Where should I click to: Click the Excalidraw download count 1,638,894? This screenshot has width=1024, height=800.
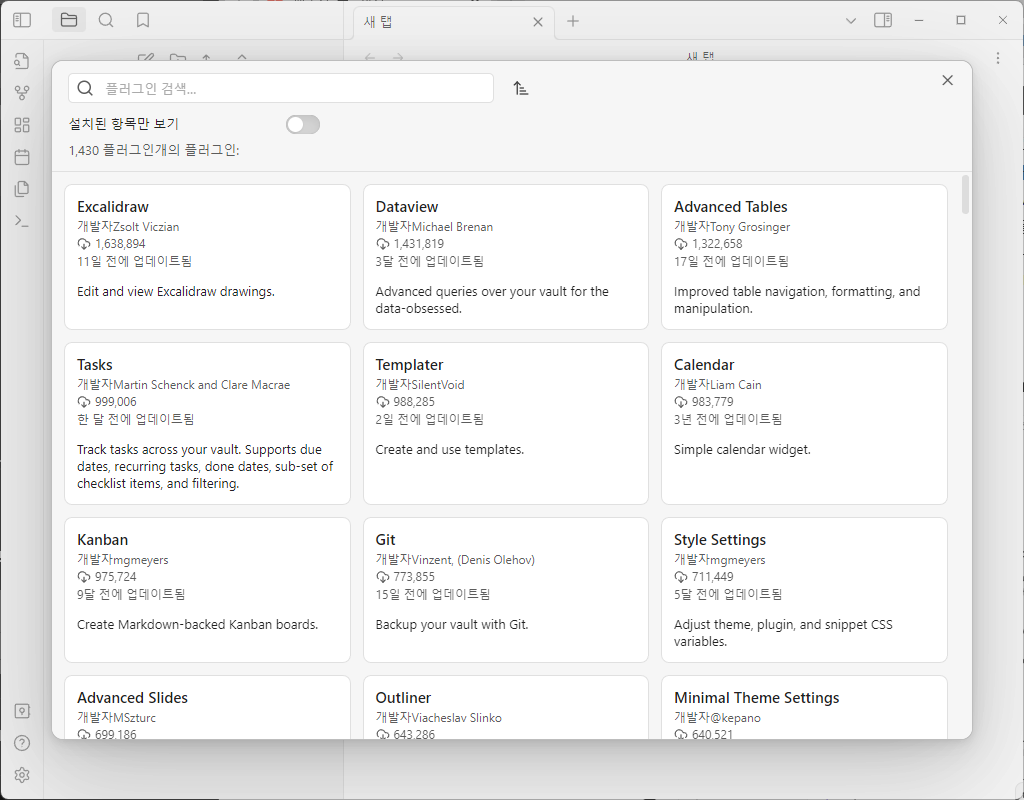(120, 244)
